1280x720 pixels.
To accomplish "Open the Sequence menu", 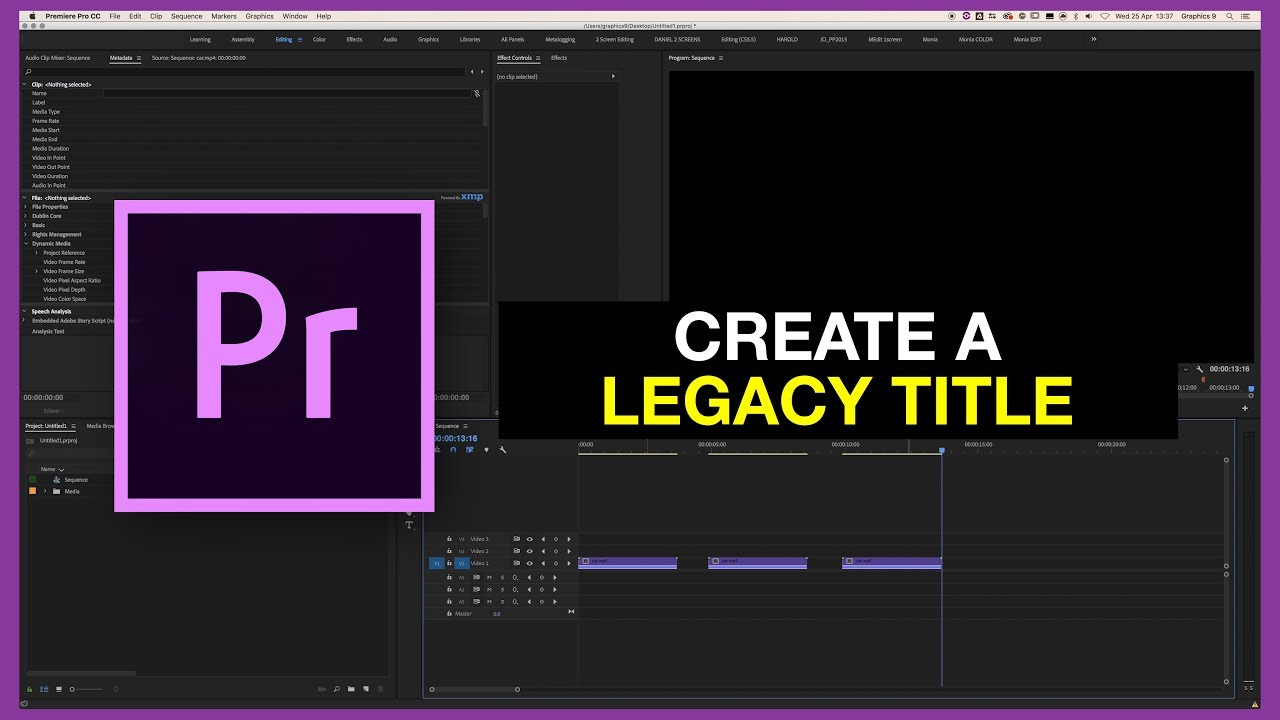I will pyautogui.click(x=187, y=16).
